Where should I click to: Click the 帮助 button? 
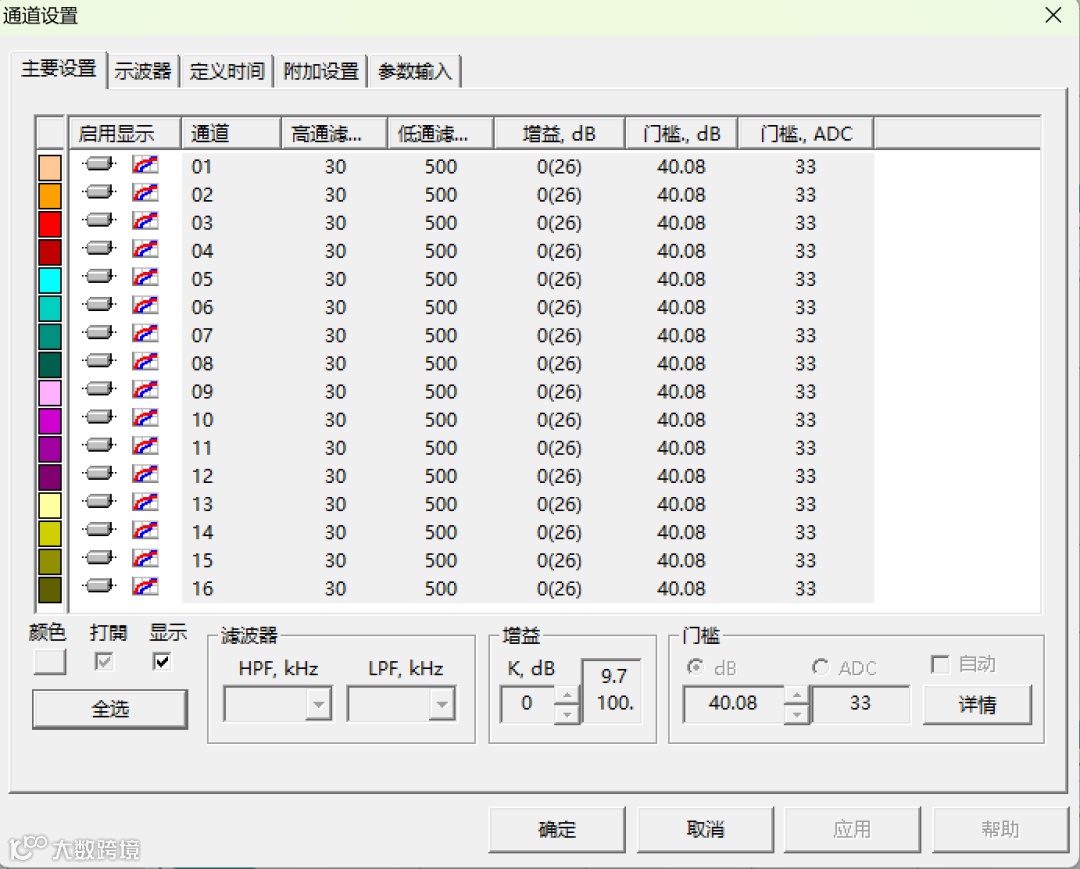coord(1000,829)
